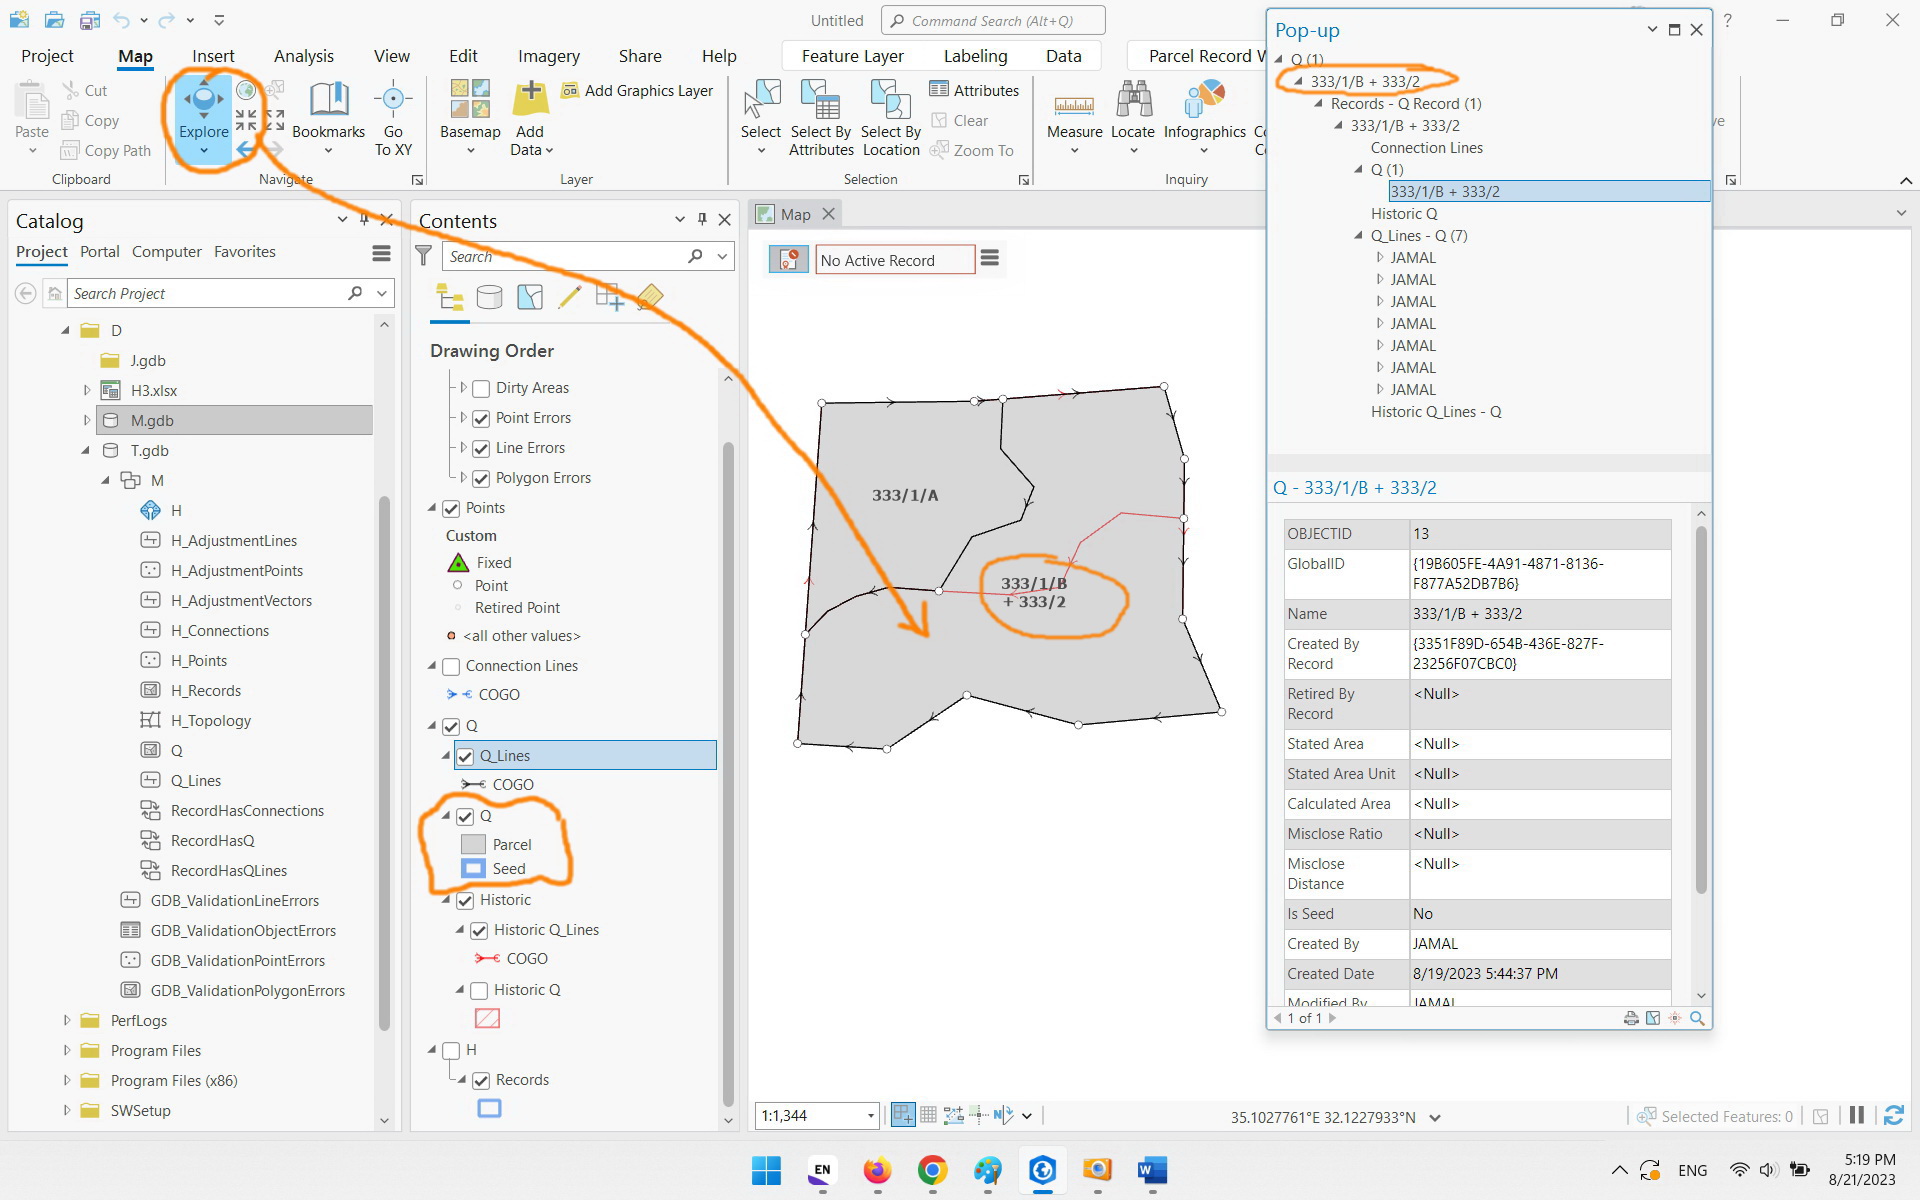Click the Seed symbol swatch under Q
The width and height of the screenshot is (1920, 1200).
coord(472,868)
